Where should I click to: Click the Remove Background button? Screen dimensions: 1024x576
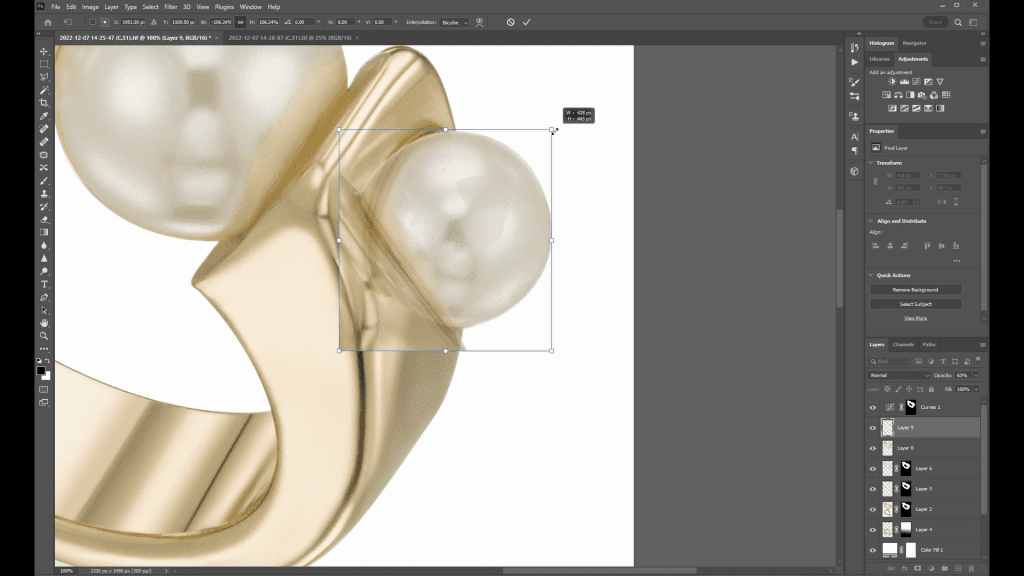pos(915,290)
